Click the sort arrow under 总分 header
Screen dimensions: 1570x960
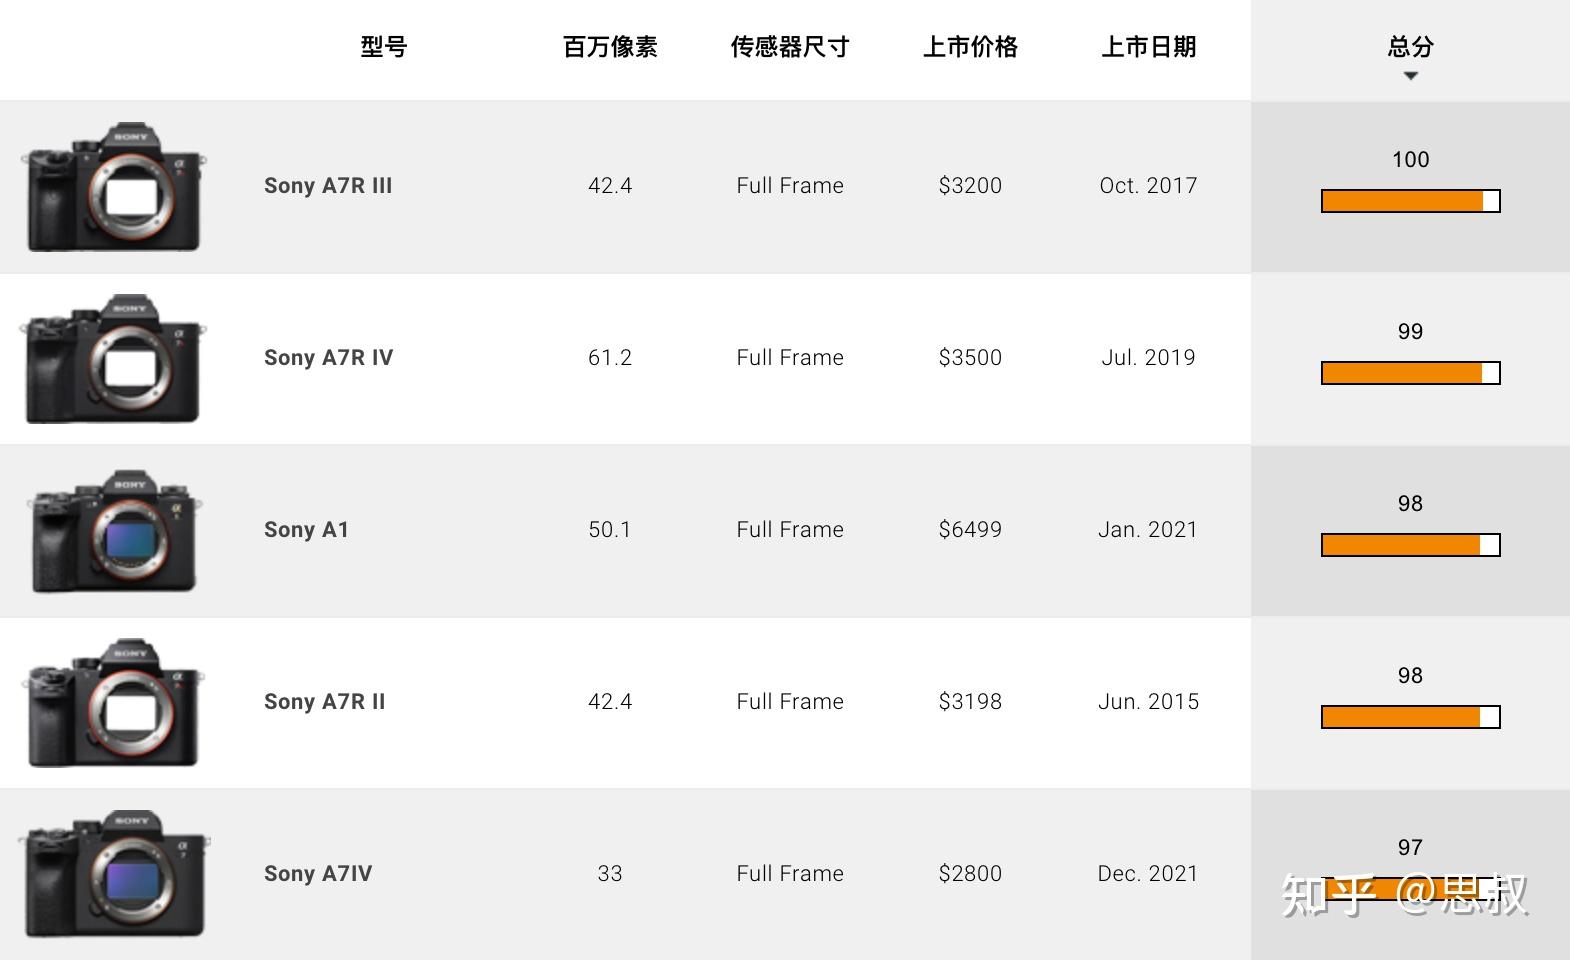pyautogui.click(x=1409, y=75)
